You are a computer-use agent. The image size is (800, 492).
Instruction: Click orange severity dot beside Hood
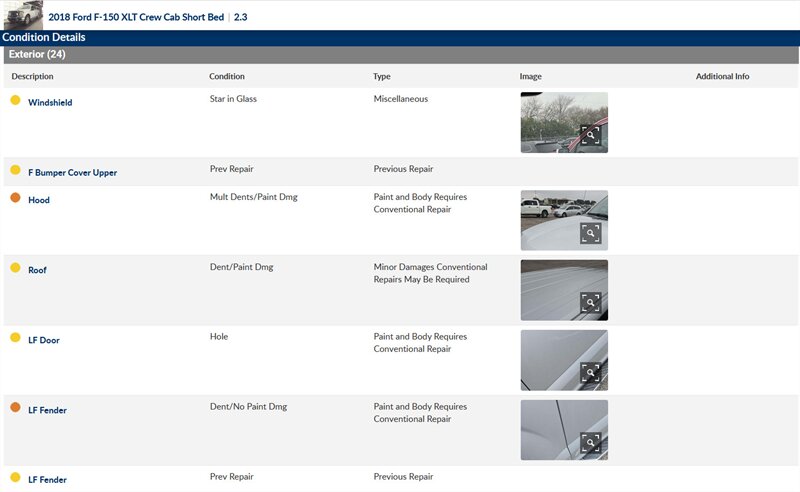tap(15, 198)
